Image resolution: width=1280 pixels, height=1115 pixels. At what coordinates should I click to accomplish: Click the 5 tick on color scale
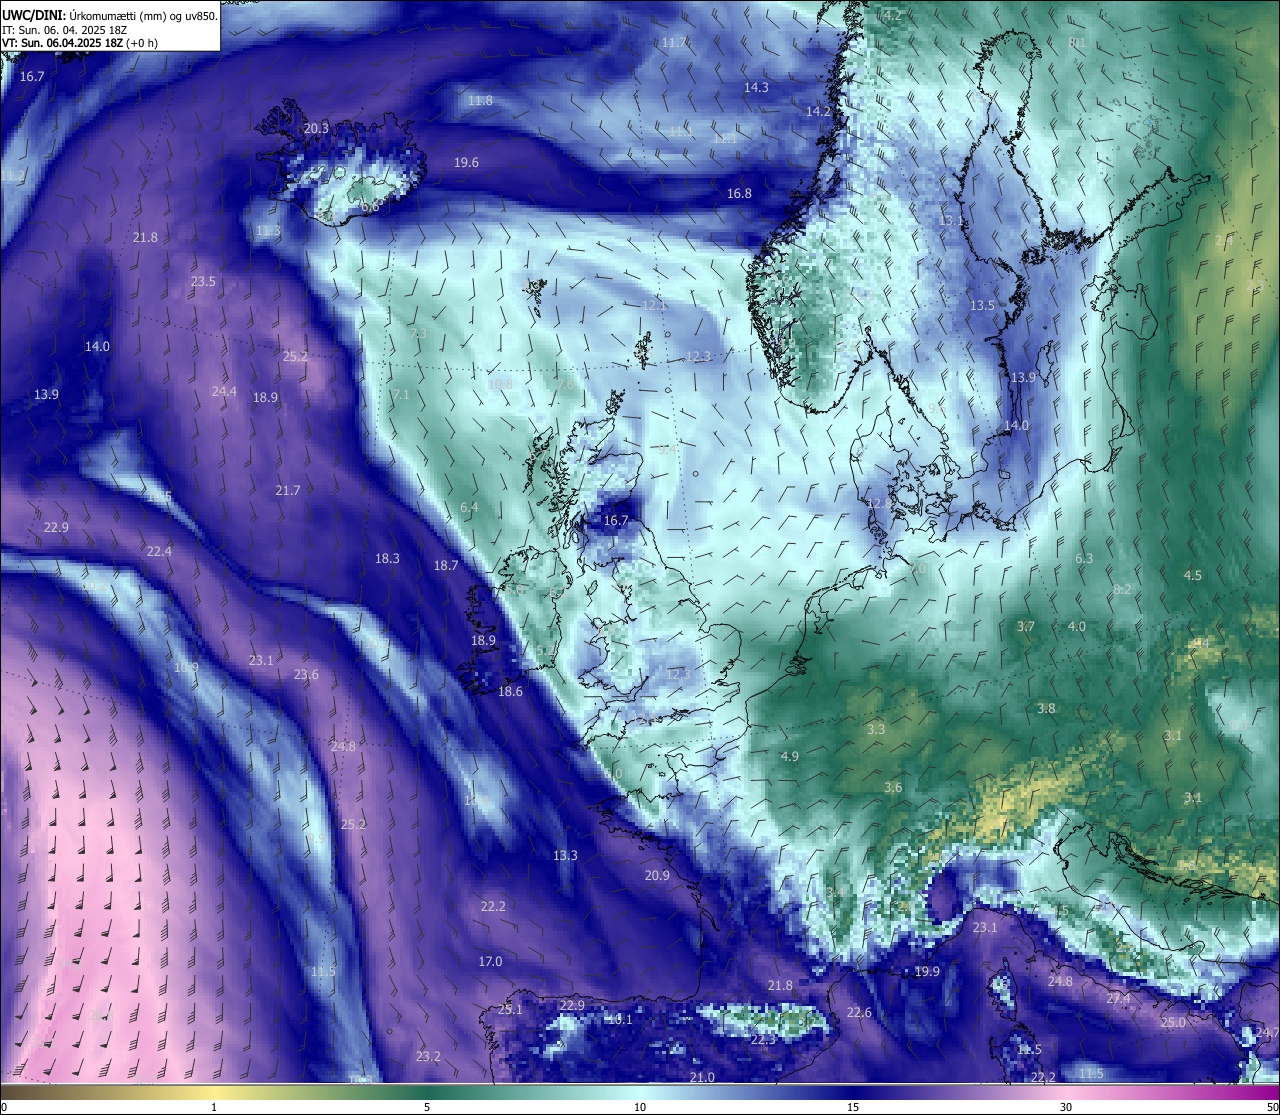pyautogui.click(x=427, y=1107)
